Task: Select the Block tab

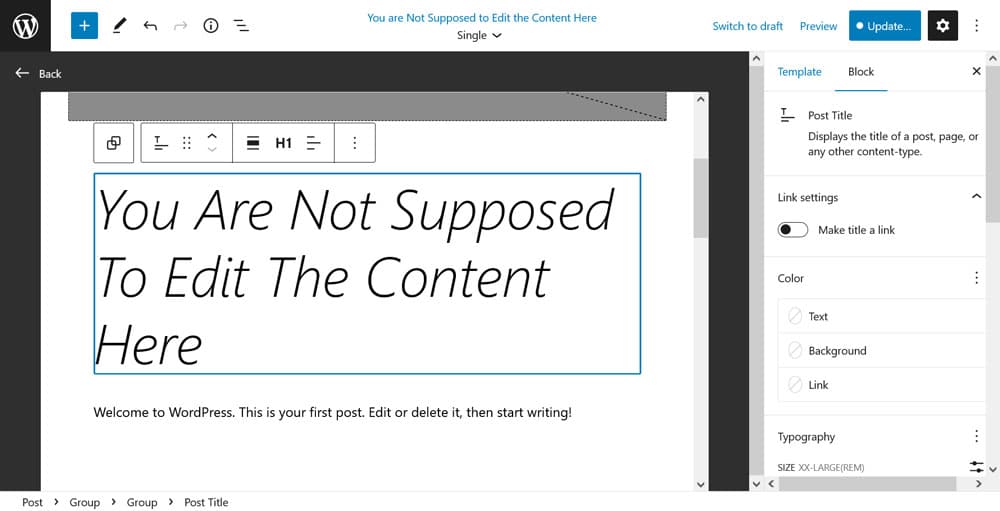Action: pos(860,72)
